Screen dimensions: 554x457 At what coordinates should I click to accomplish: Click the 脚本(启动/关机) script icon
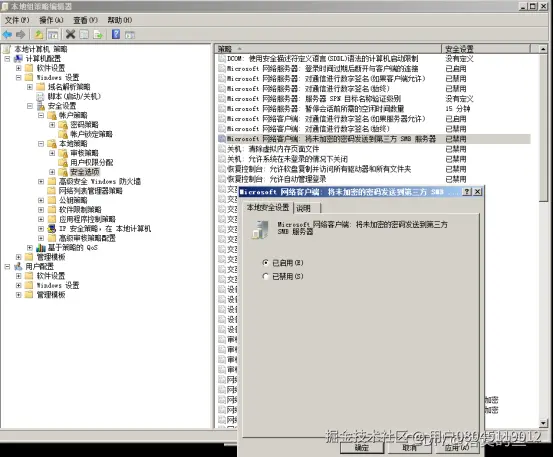pos(41,96)
